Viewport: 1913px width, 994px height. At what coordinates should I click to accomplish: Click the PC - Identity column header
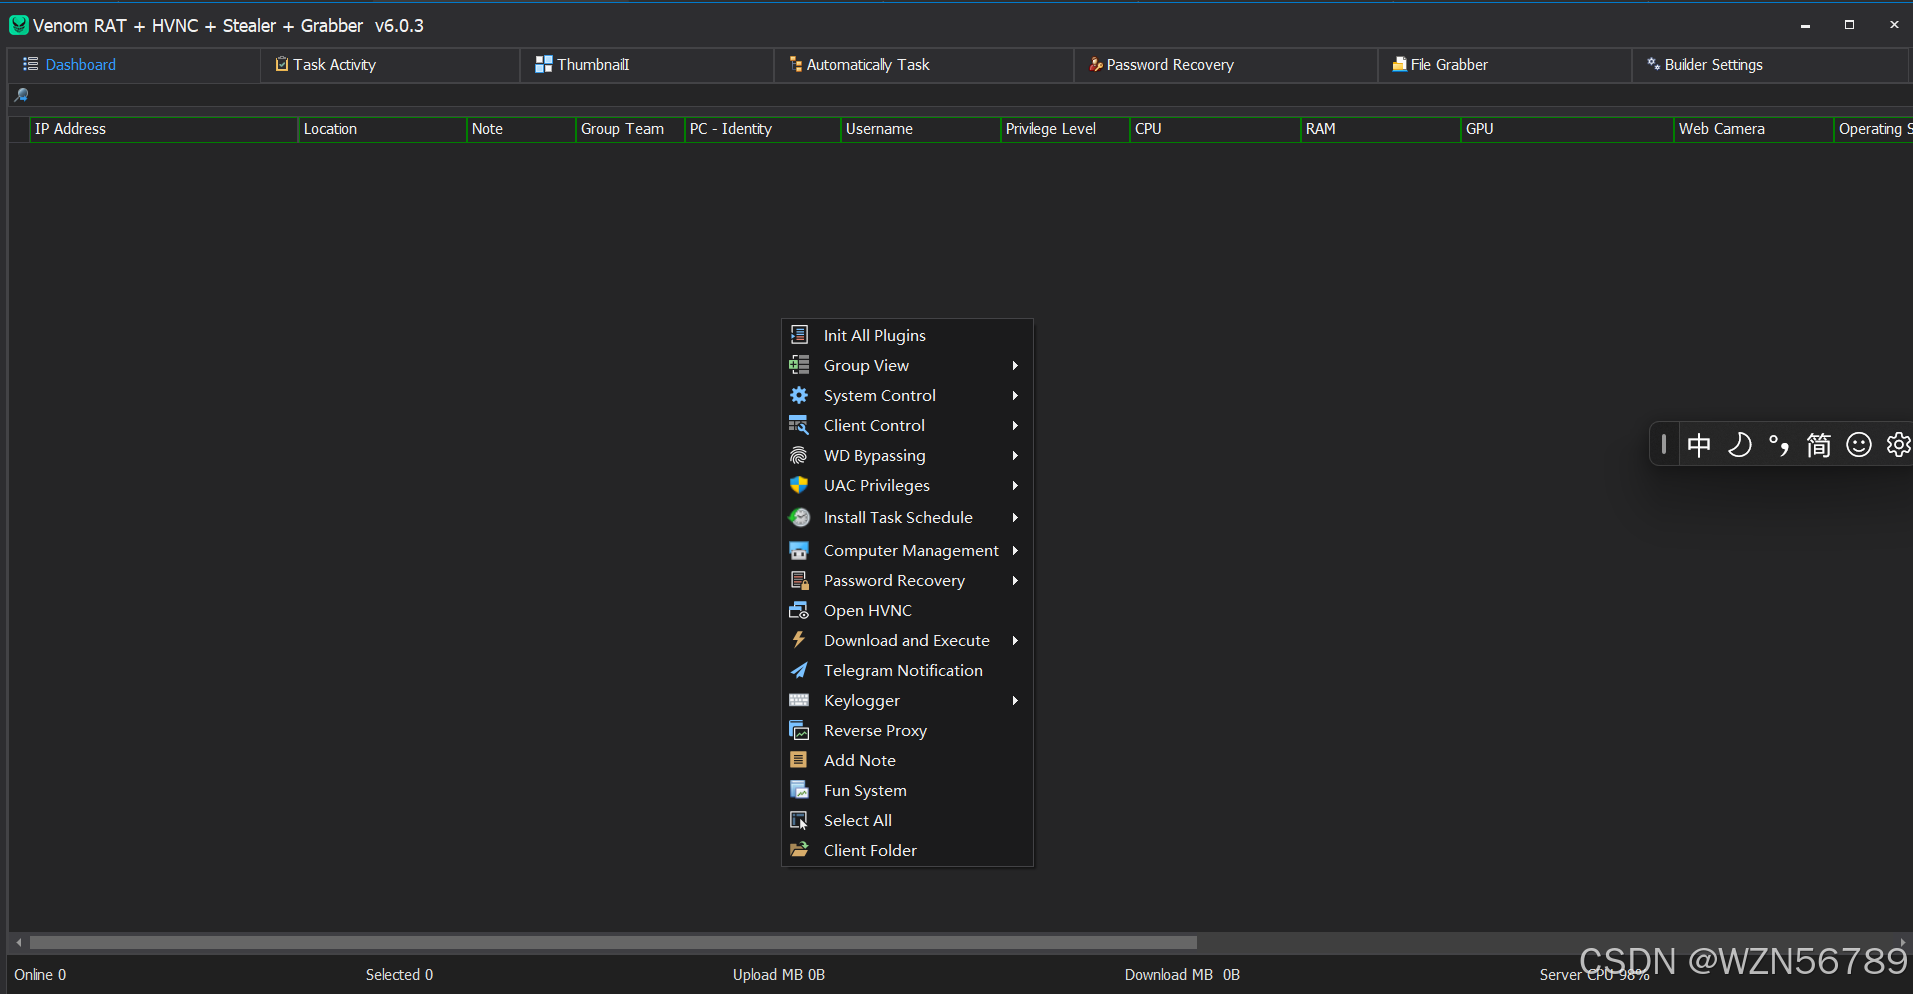coord(763,129)
